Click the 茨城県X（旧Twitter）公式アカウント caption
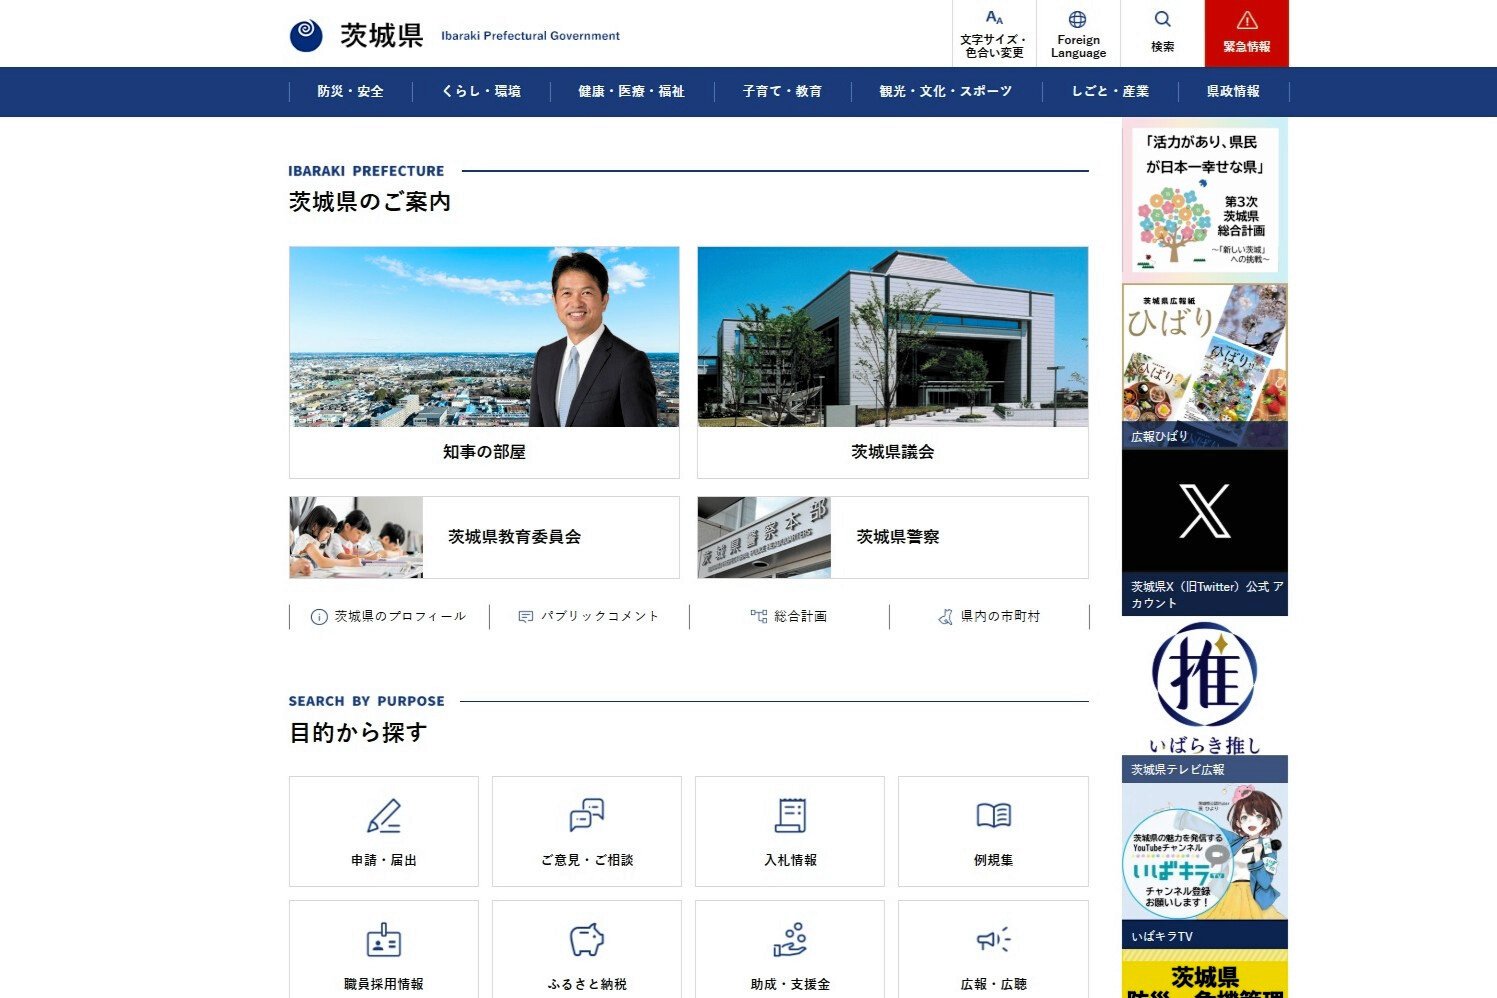The height and width of the screenshot is (998, 1497). pyautogui.click(x=1207, y=594)
